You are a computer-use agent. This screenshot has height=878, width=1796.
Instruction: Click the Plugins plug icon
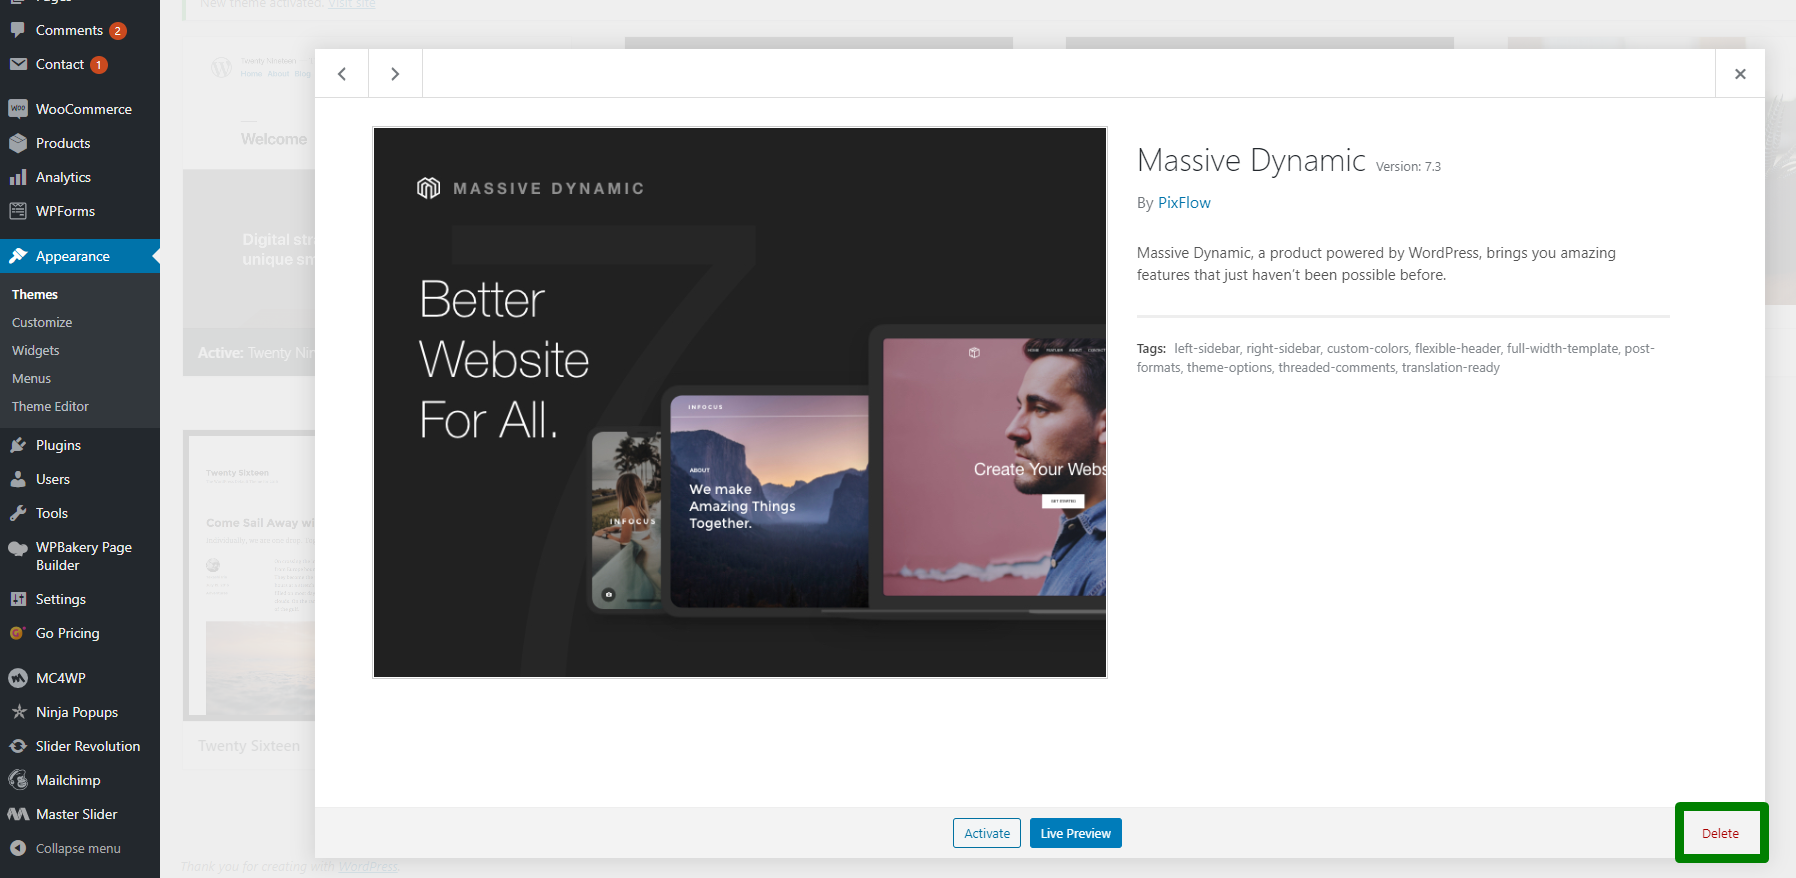pos(18,445)
